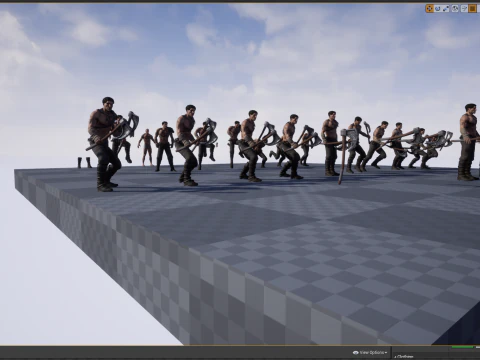This screenshot has width=480, height=360.
Task: Open the View Options dropdown
Action: [x=370, y=353]
